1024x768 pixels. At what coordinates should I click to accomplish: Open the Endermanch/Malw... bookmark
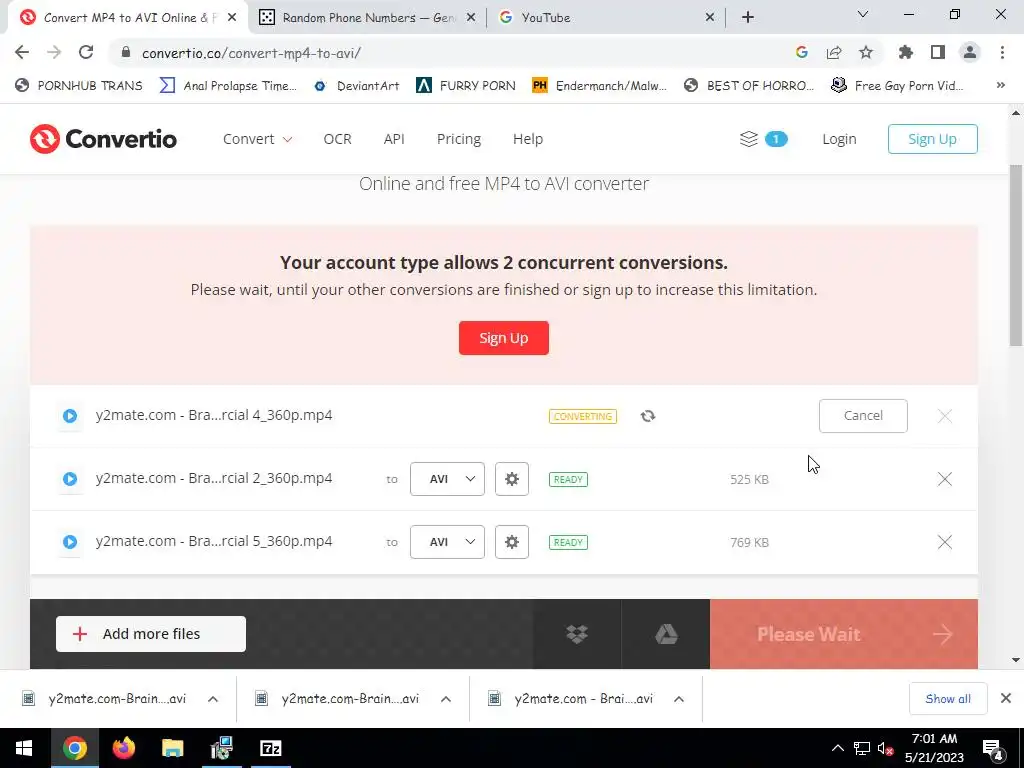tap(600, 86)
